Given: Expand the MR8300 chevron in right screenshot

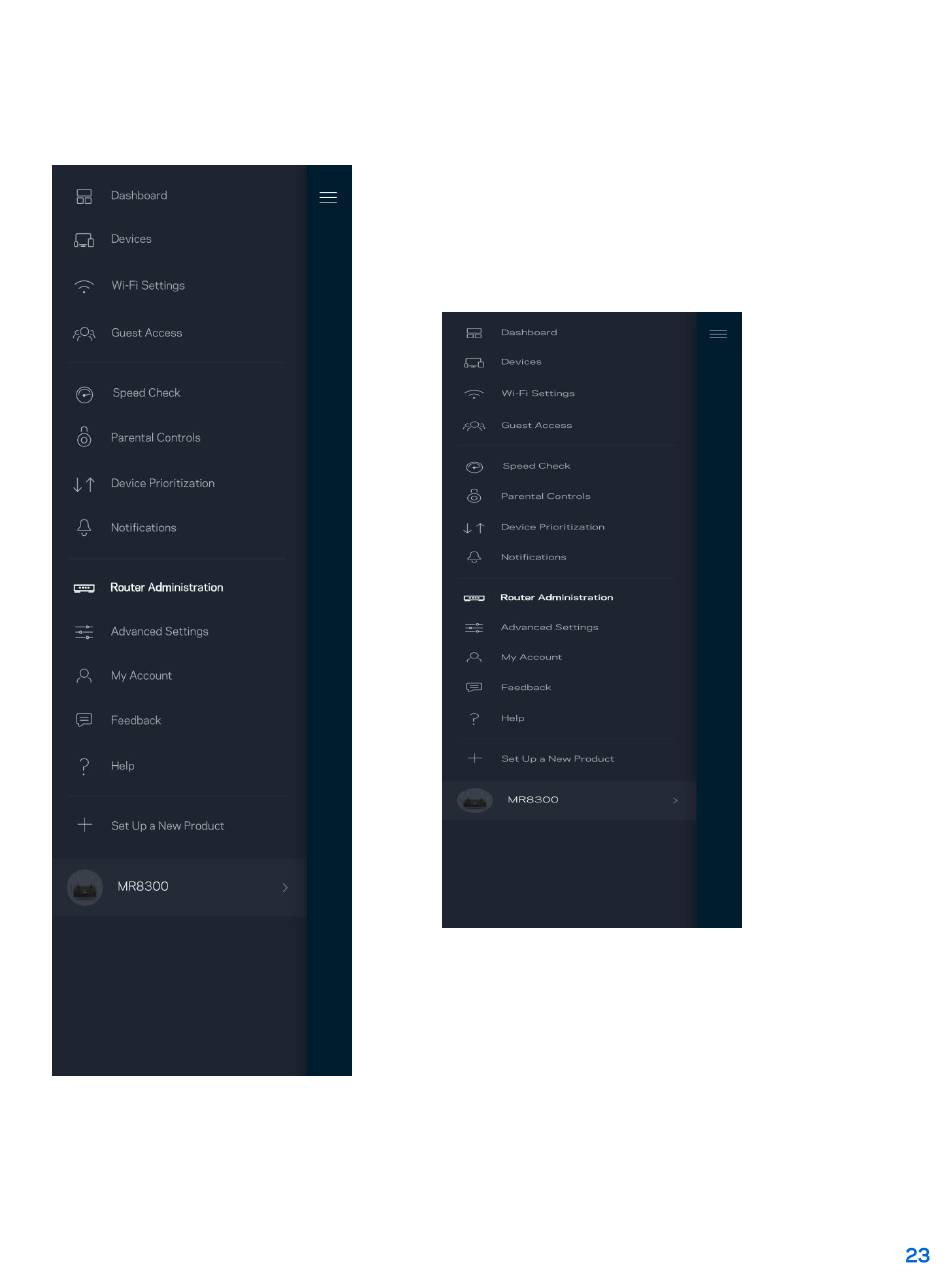Looking at the screenshot, I should [675, 800].
